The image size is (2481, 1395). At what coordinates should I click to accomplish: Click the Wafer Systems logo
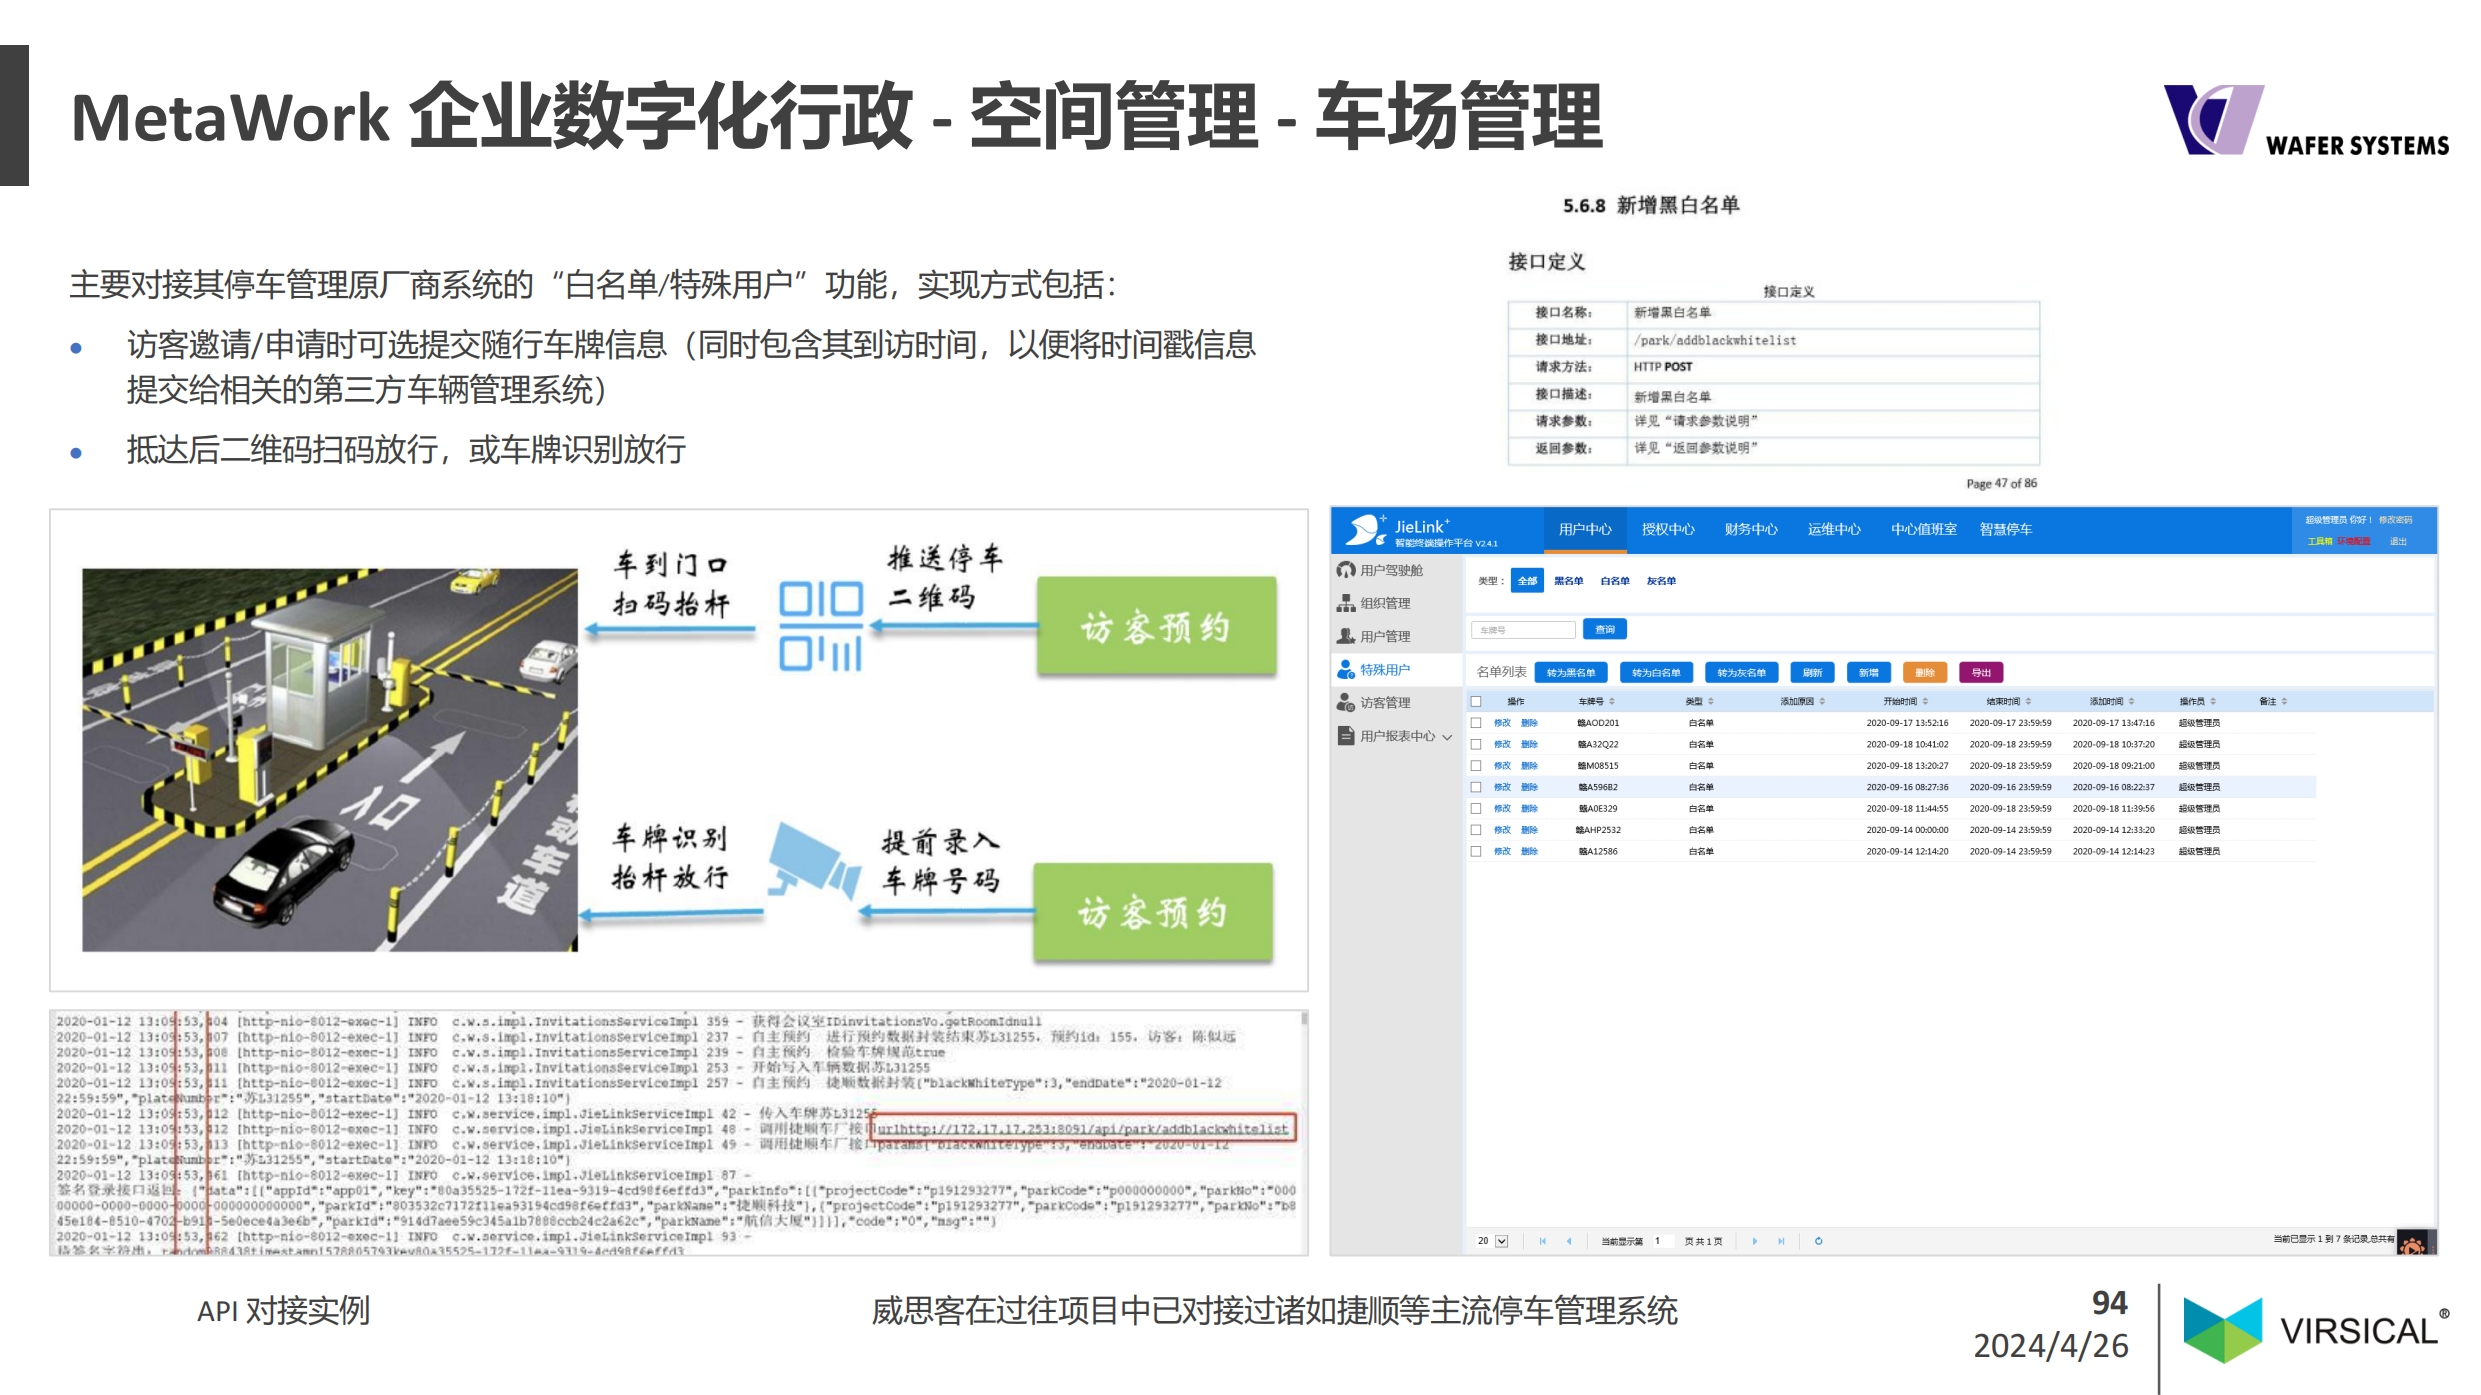(2305, 120)
